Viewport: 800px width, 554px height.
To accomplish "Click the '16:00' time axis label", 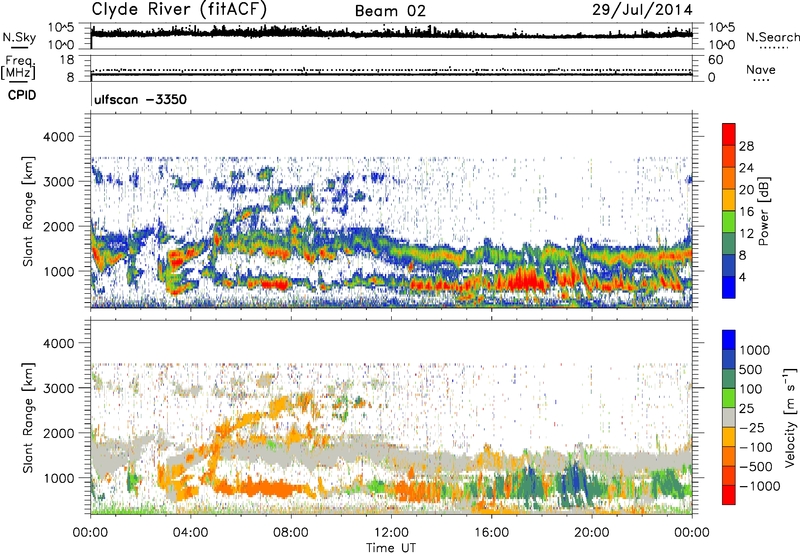I will [491, 533].
